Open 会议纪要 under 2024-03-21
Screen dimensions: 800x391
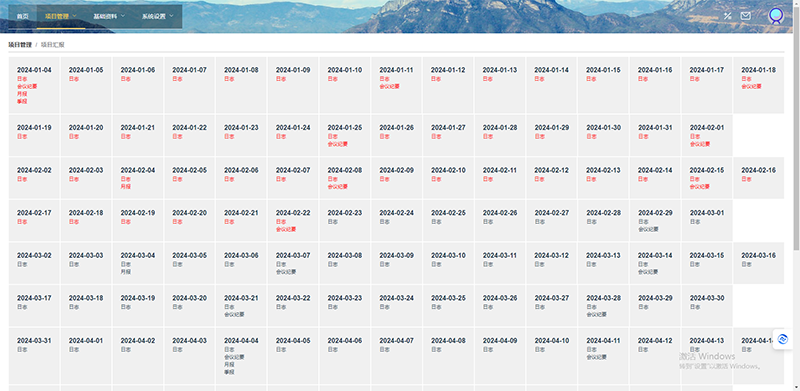(x=234, y=314)
